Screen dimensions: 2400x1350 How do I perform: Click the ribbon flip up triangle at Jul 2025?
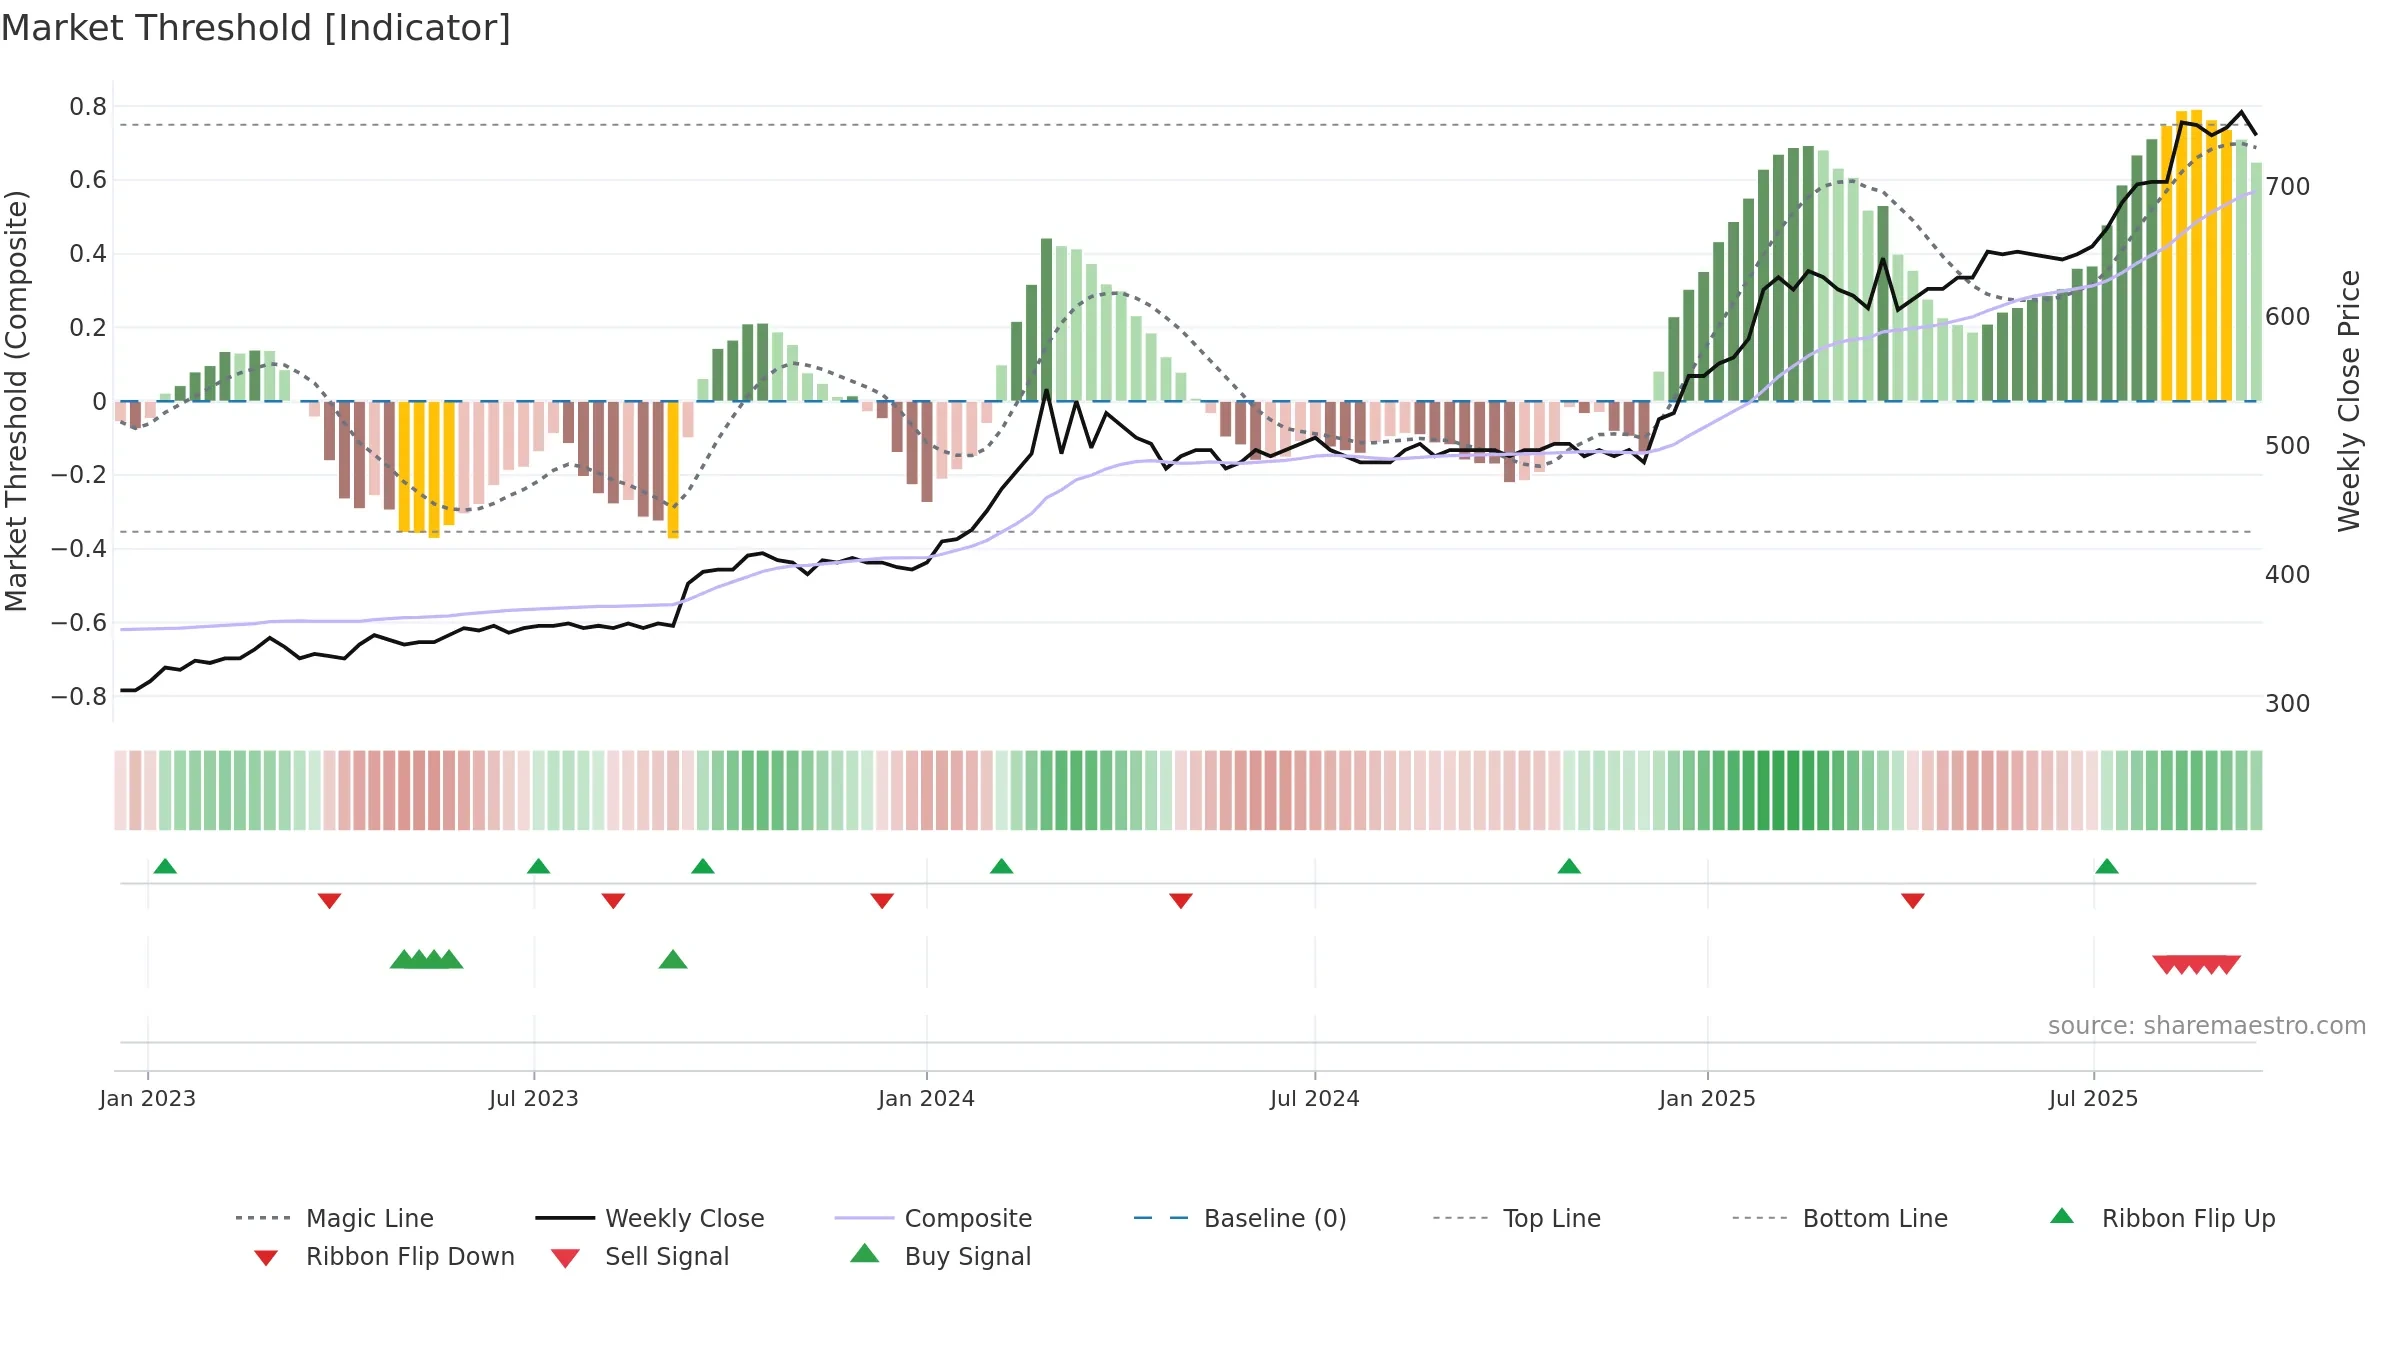[2107, 866]
